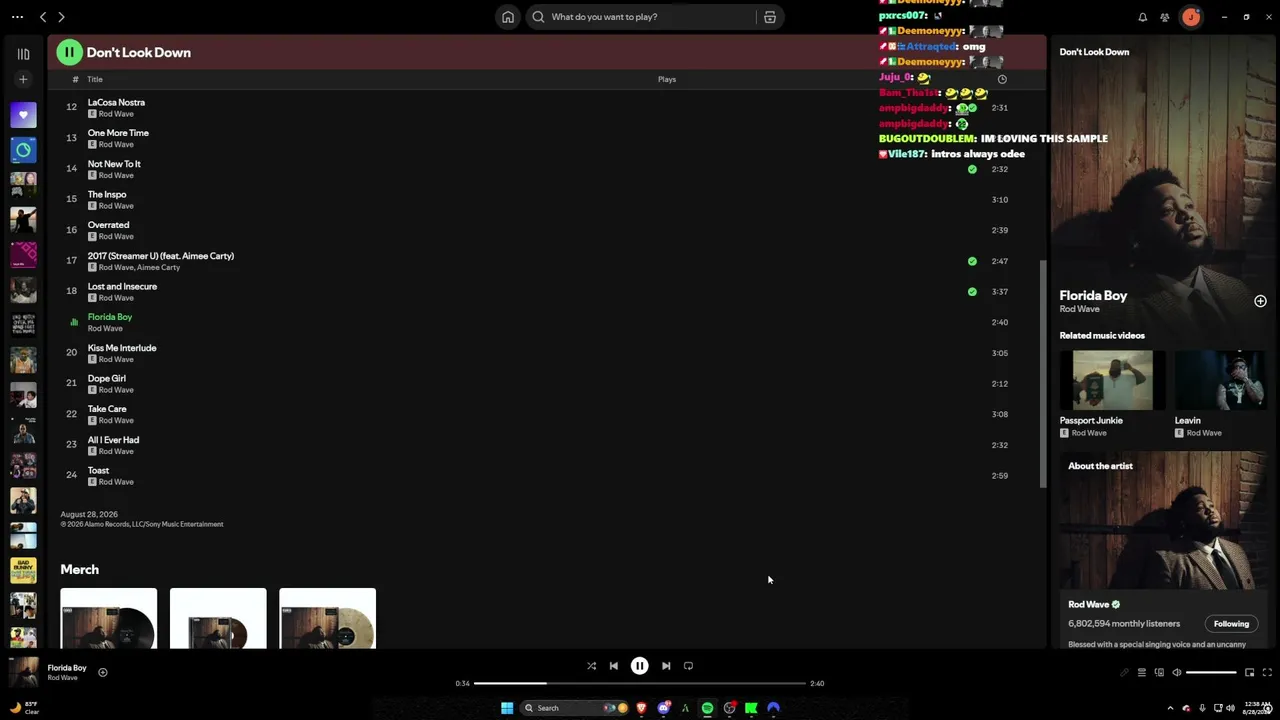Select the track 'The Inspo'

107,195
